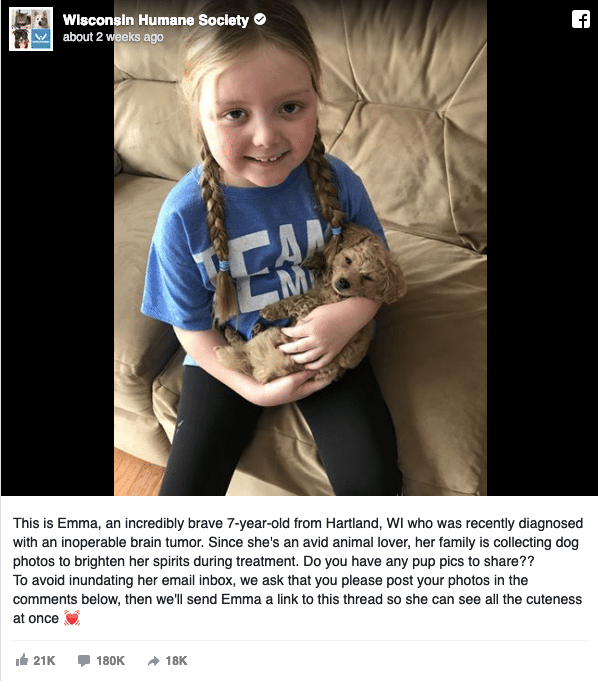
Task: Click the share arrow icon
Action: point(154,661)
